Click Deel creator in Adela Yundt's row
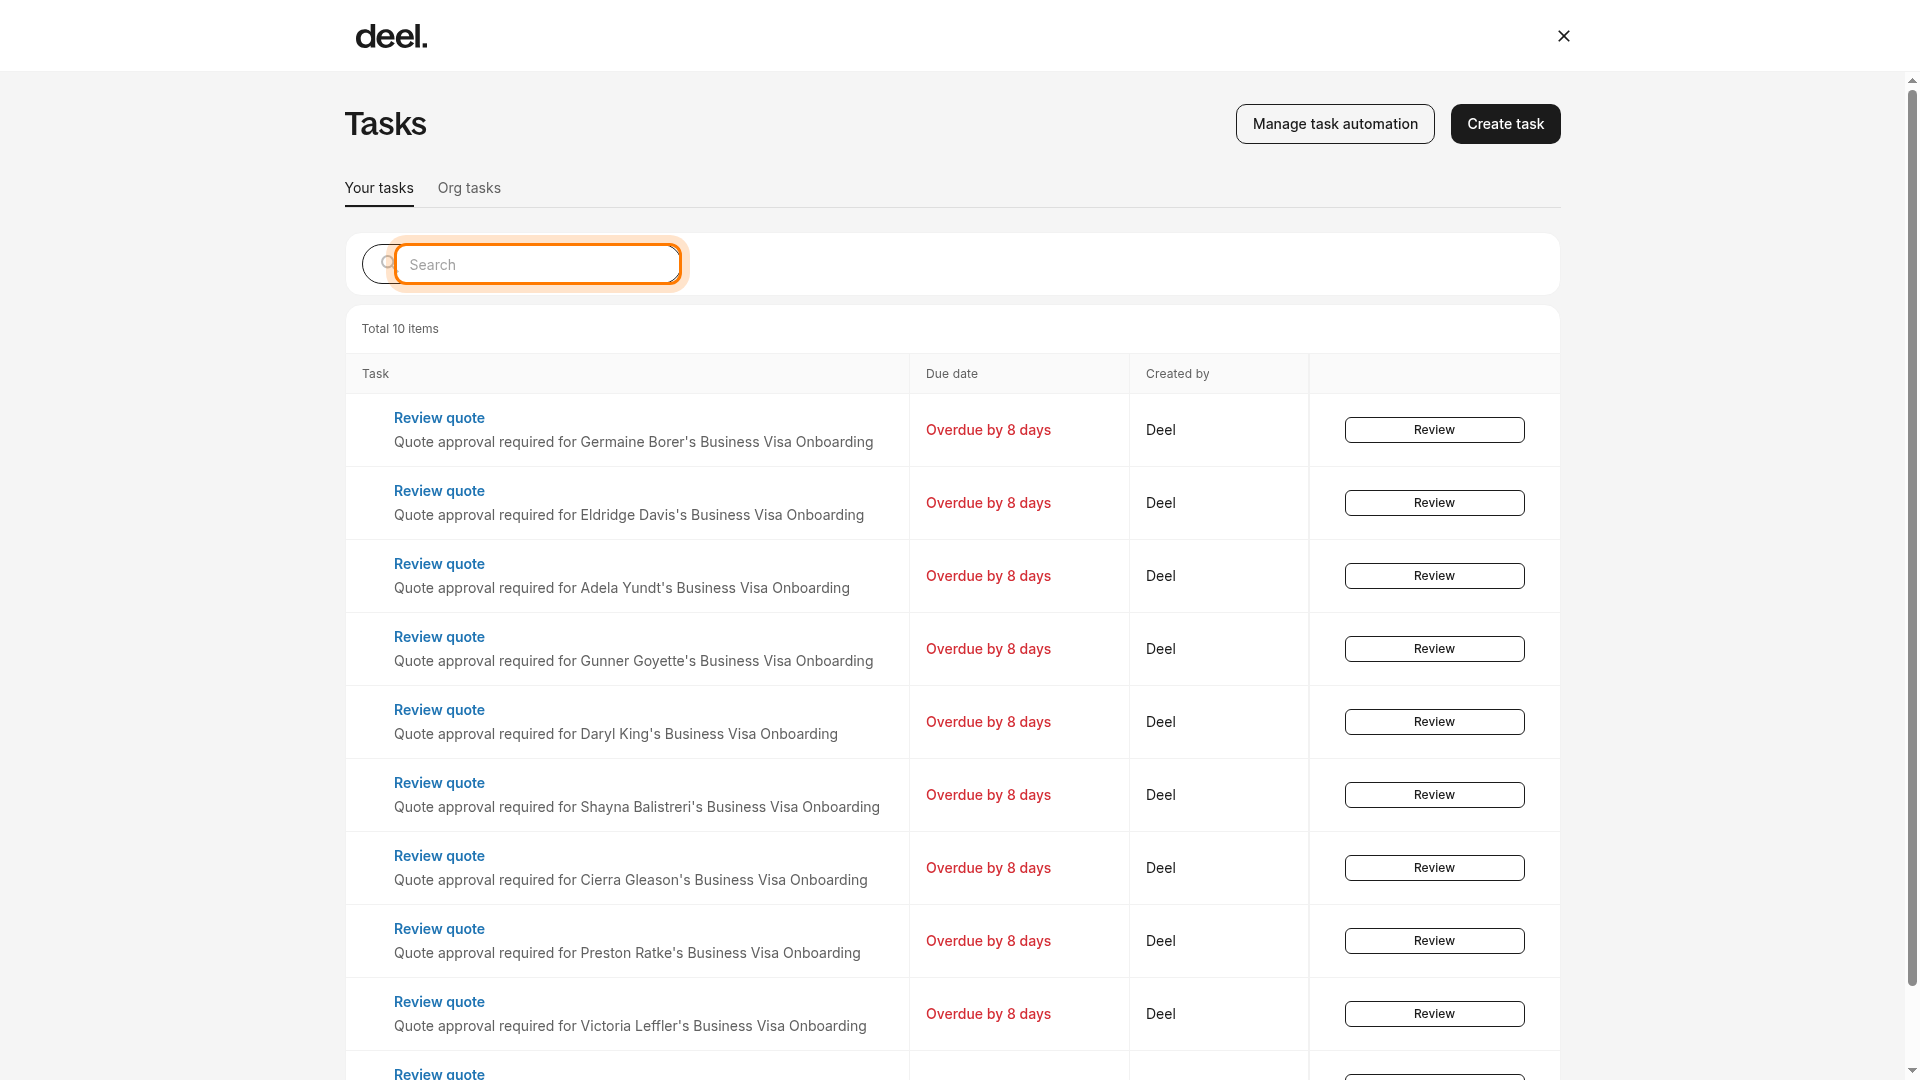Viewport: 1920px width, 1080px height. tap(1160, 576)
